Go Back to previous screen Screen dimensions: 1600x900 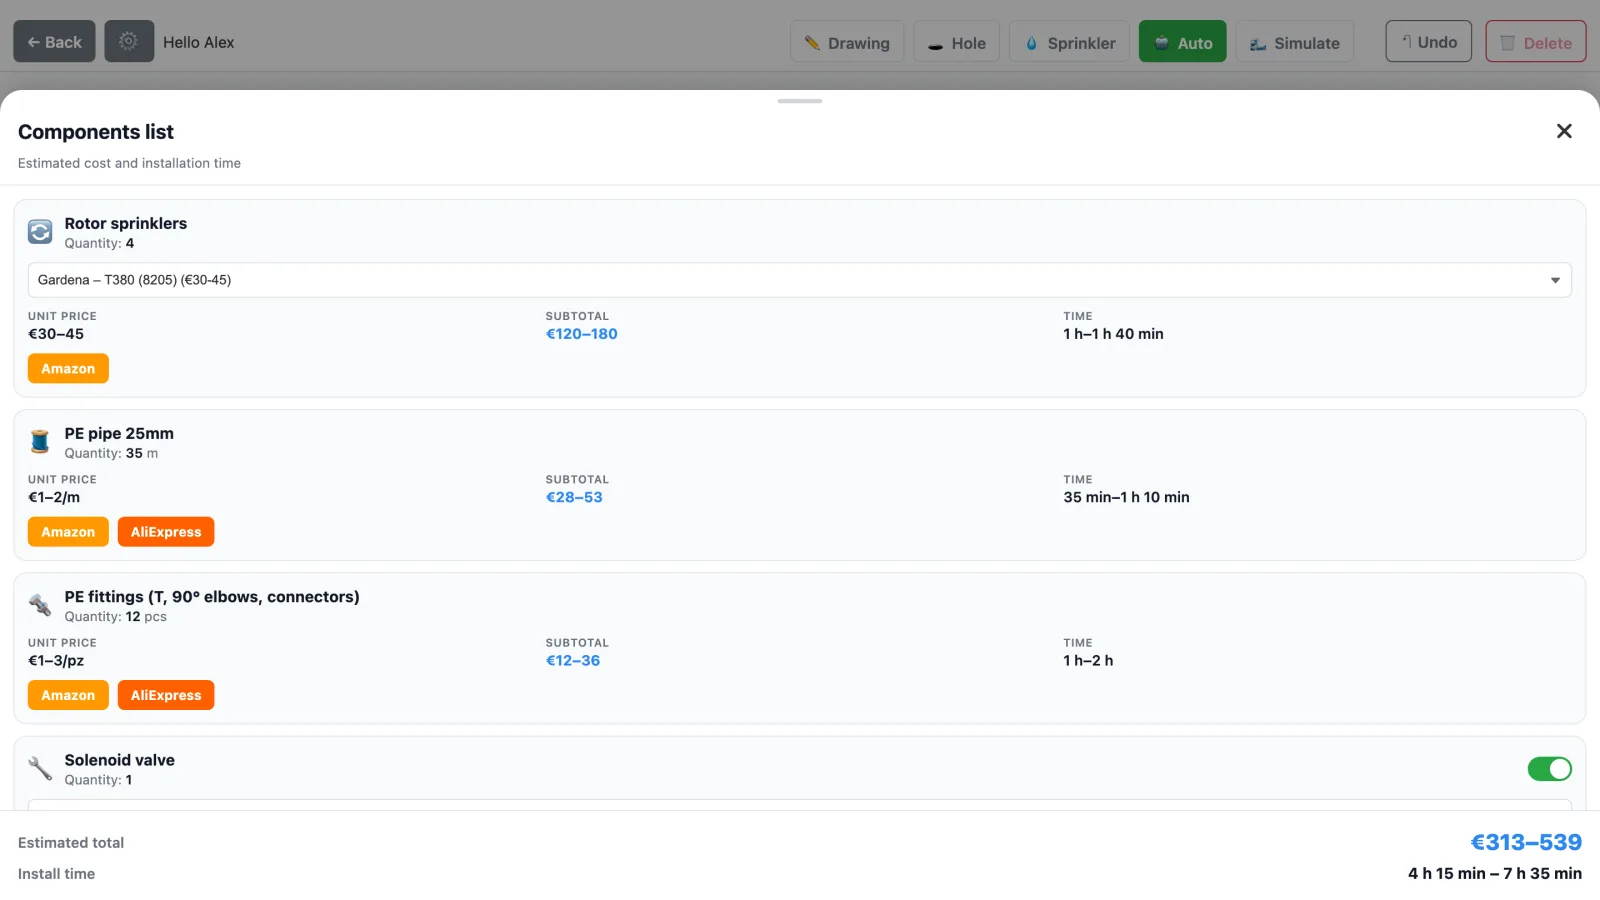point(54,42)
